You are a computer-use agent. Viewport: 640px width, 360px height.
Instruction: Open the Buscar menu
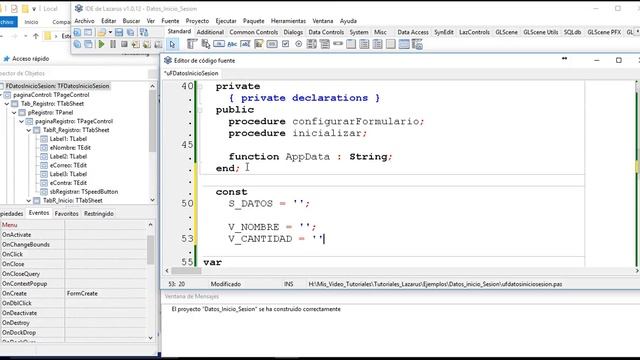[131, 21]
